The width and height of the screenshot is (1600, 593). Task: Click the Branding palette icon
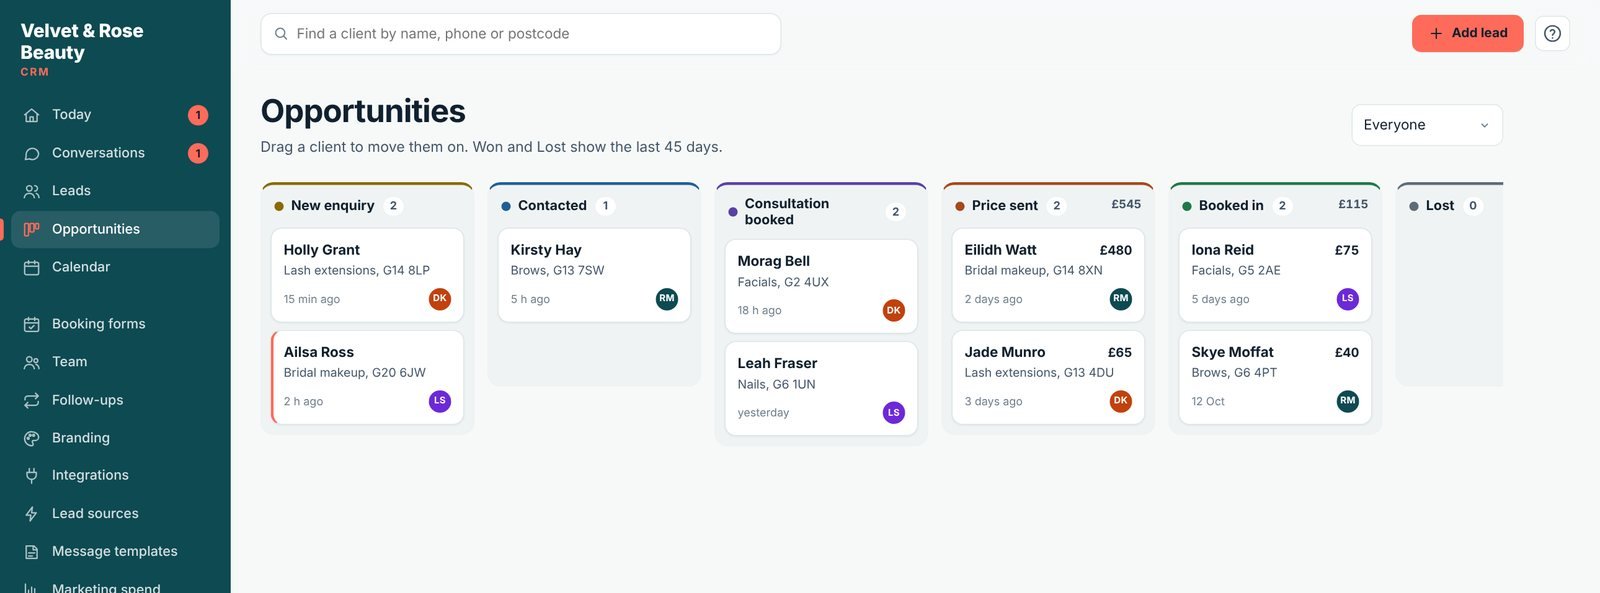click(32, 438)
